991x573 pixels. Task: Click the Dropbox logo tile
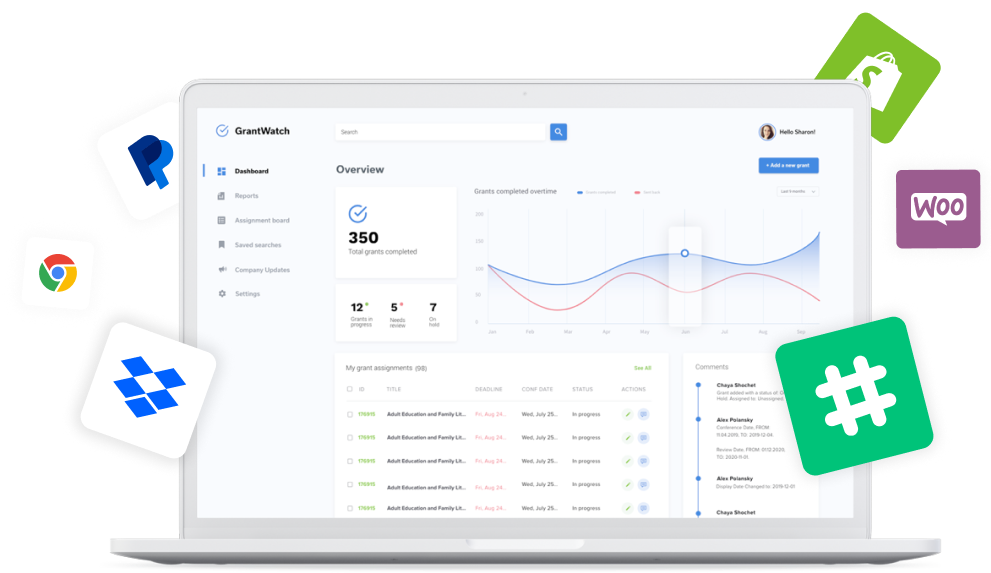click(149, 388)
